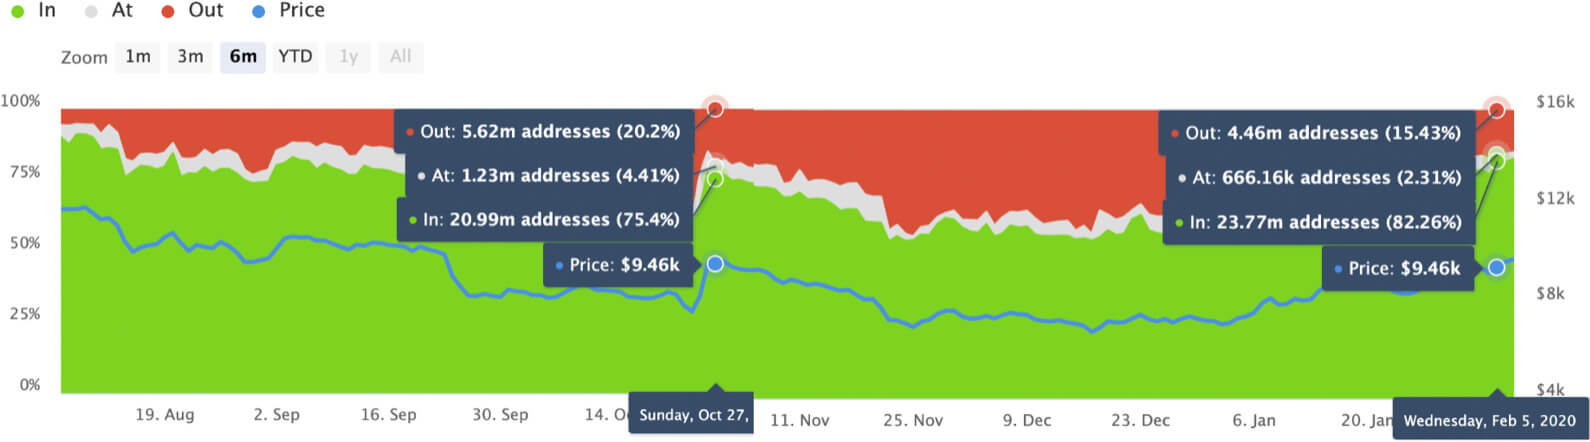Toggle the gray At legend series
Image resolution: width=1590 pixels, height=442 pixels.
tap(109, 11)
